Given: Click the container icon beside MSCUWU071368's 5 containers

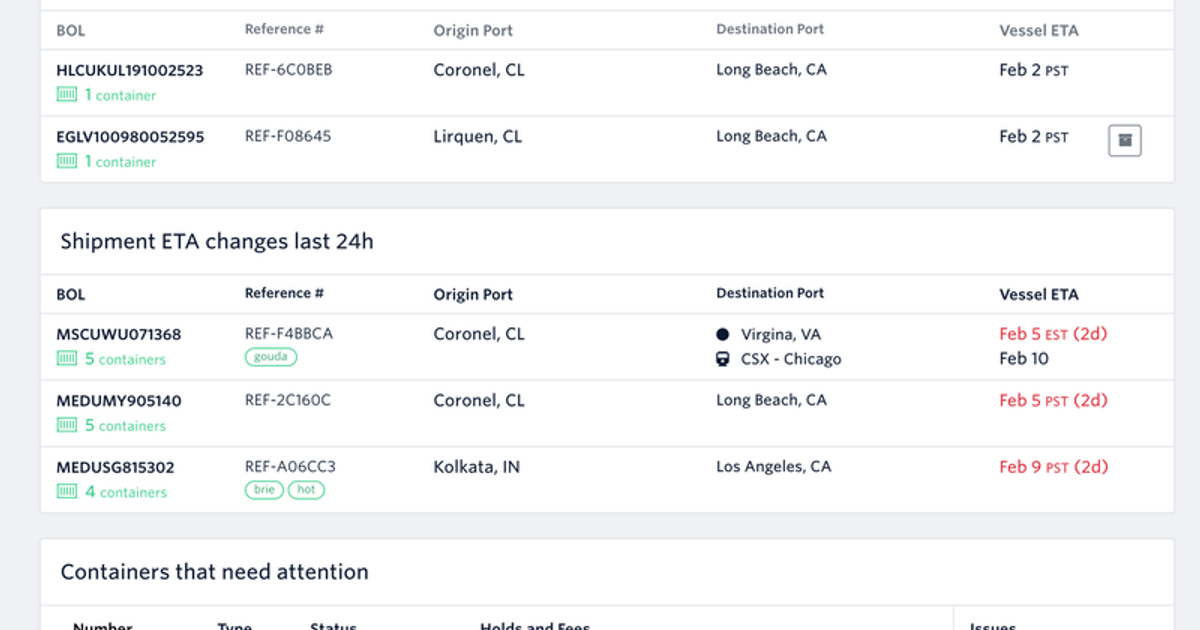Looking at the screenshot, I should pos(66,359).
